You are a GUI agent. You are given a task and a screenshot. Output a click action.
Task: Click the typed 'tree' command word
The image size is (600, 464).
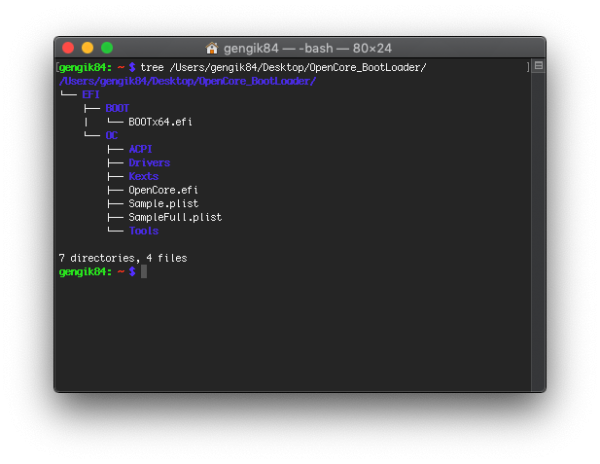click(152, 67)
